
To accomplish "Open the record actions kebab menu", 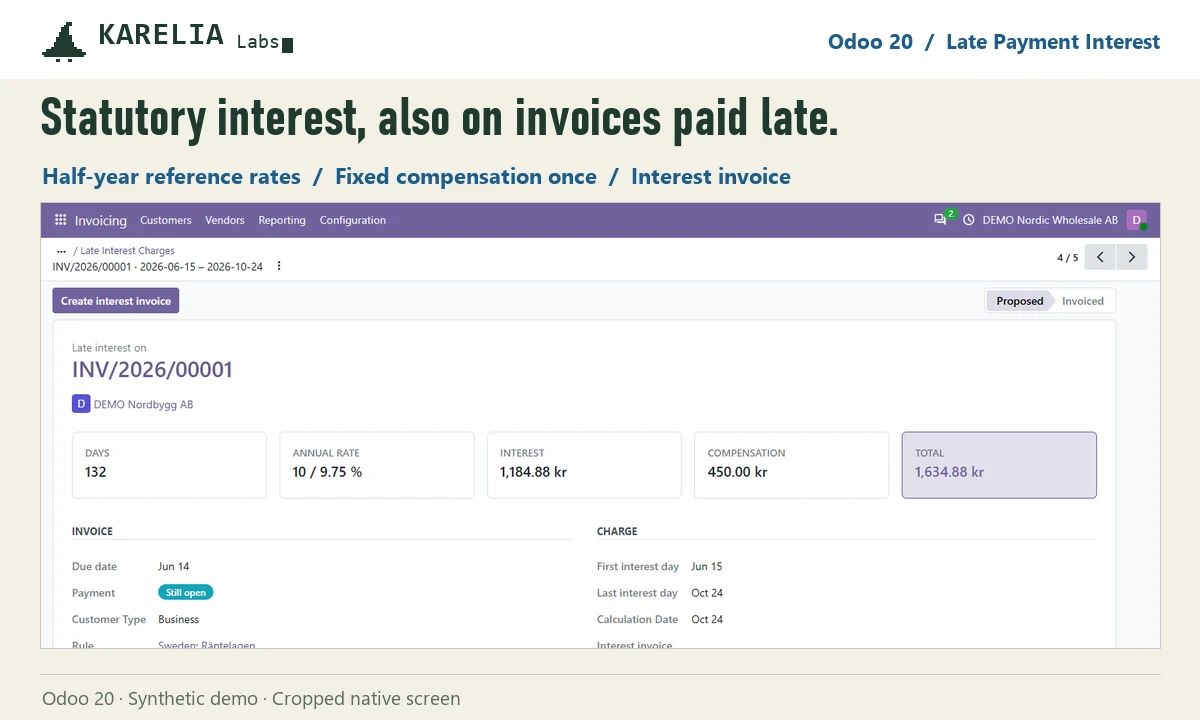I will pos(279,267).
